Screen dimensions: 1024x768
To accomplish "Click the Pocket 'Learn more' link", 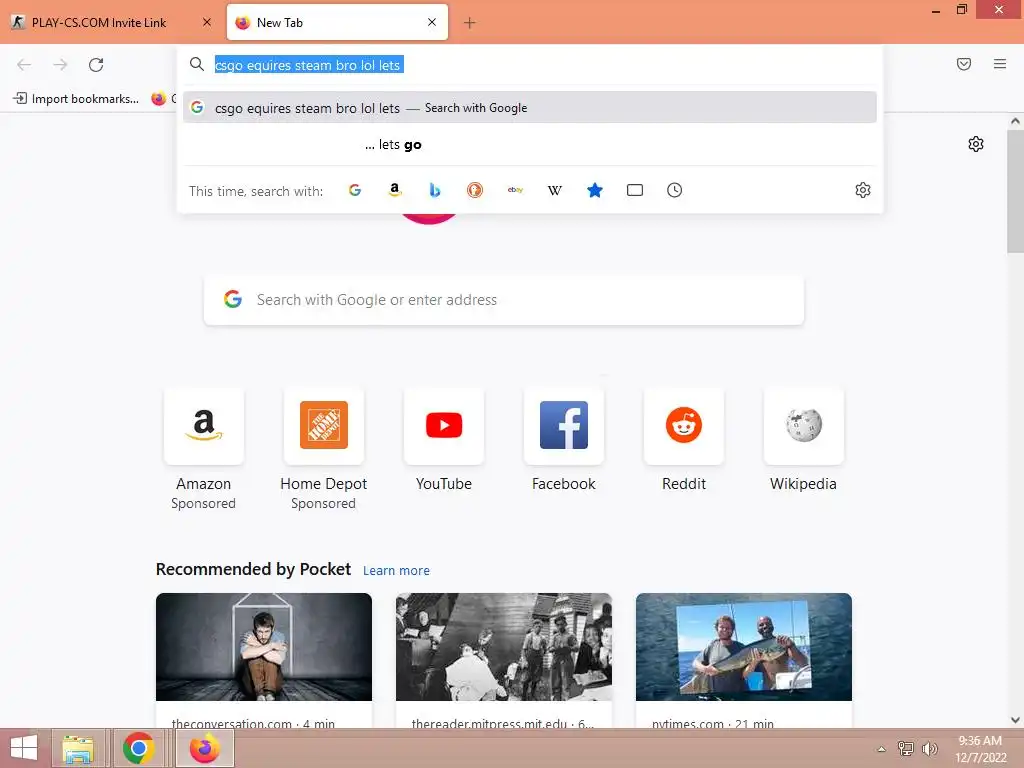I will pos(396,571).
